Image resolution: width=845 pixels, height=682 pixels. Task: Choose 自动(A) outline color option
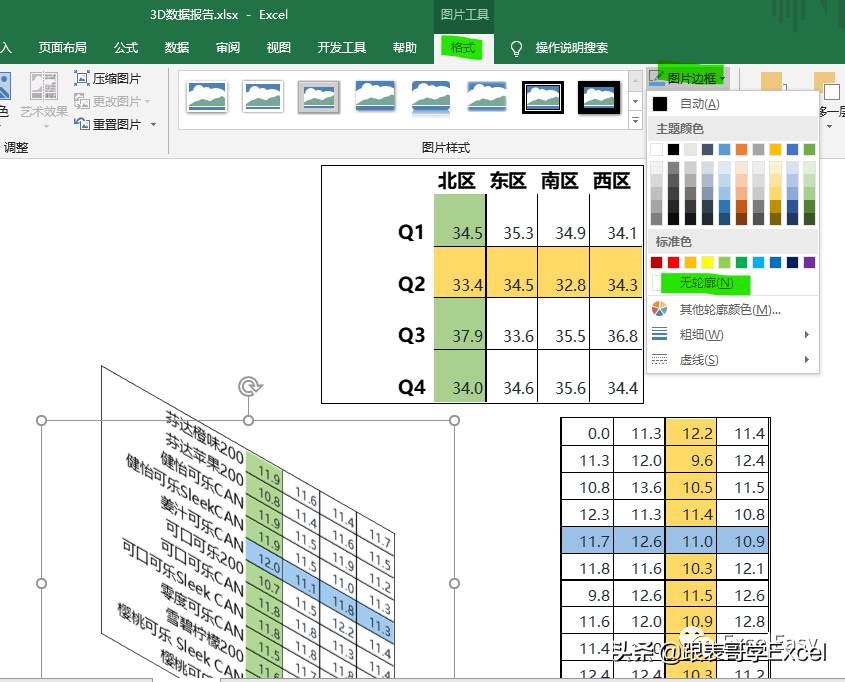(732, 103)
